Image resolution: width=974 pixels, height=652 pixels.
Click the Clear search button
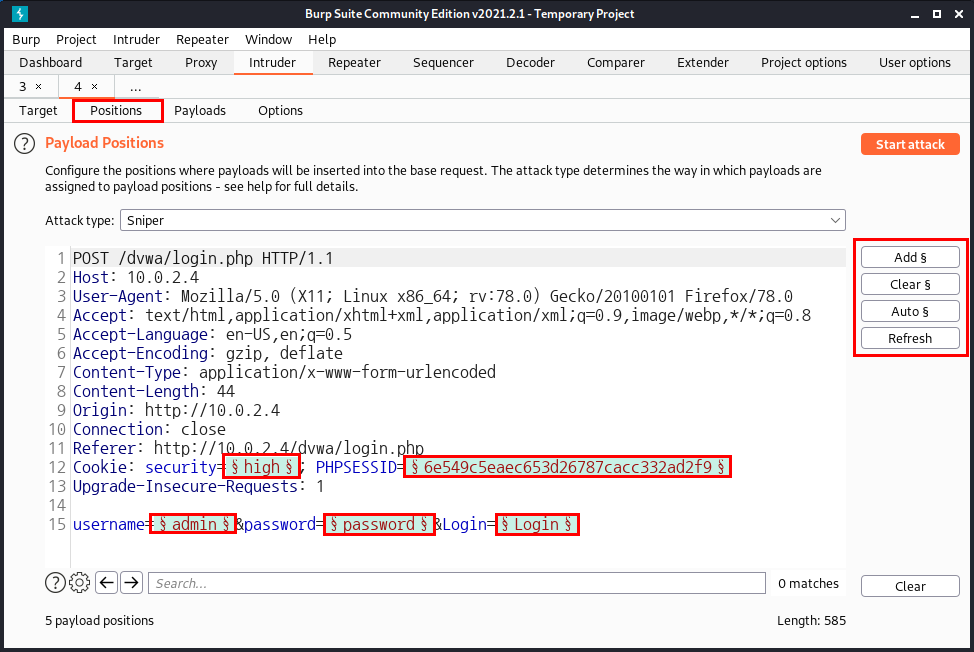[910, 586]
